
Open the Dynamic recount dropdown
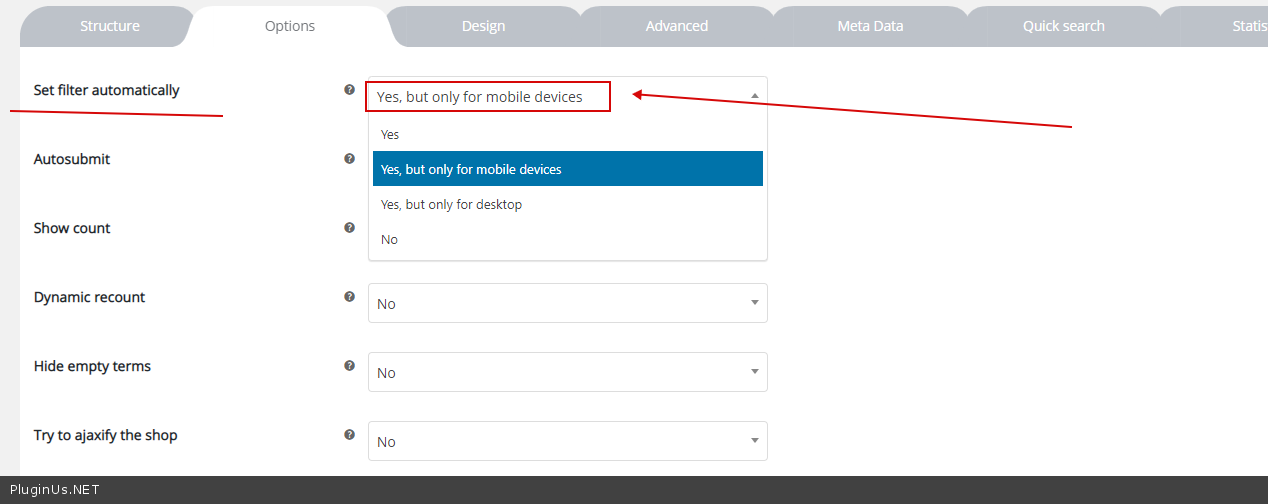pos(567,303)
